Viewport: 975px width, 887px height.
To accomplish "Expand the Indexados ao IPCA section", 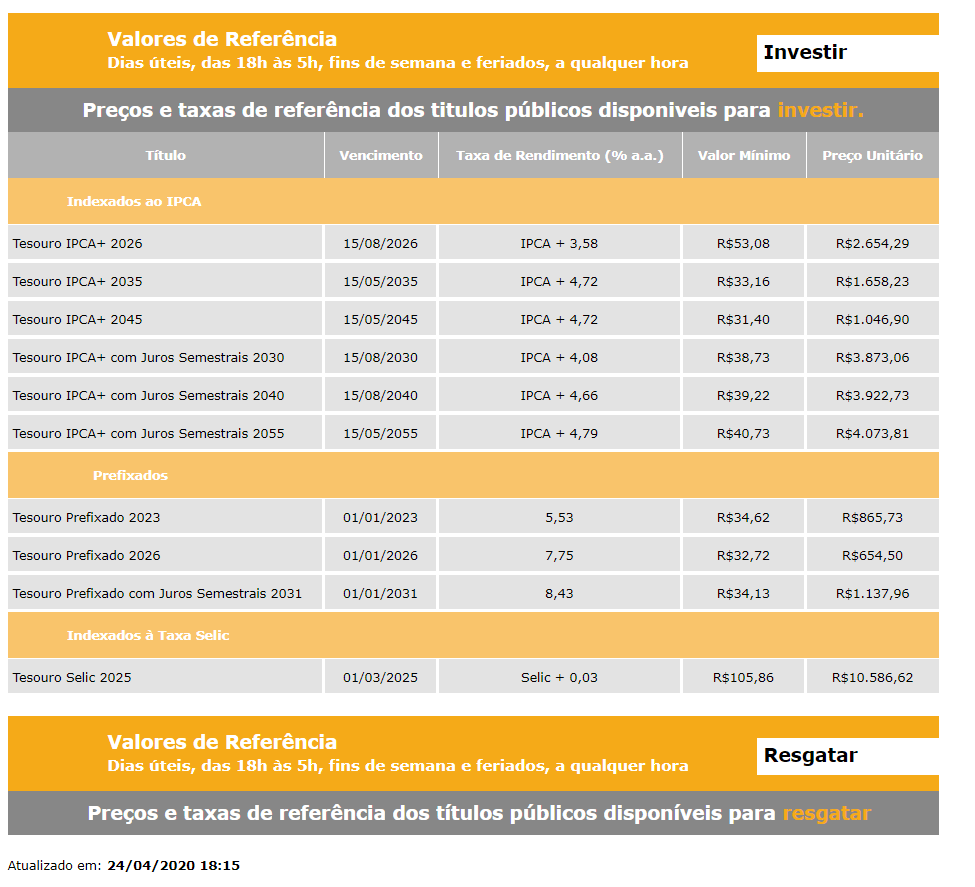I will point(134,202).
